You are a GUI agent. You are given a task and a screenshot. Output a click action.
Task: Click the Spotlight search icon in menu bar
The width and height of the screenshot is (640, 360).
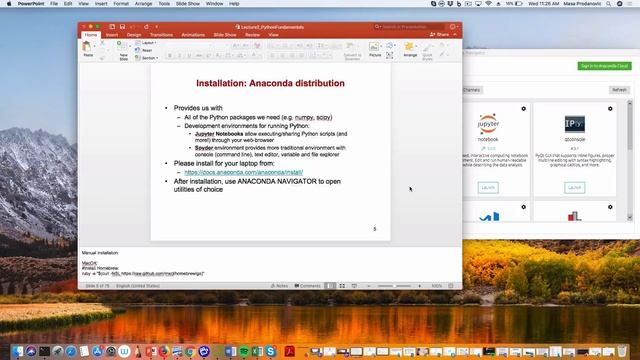609,4
